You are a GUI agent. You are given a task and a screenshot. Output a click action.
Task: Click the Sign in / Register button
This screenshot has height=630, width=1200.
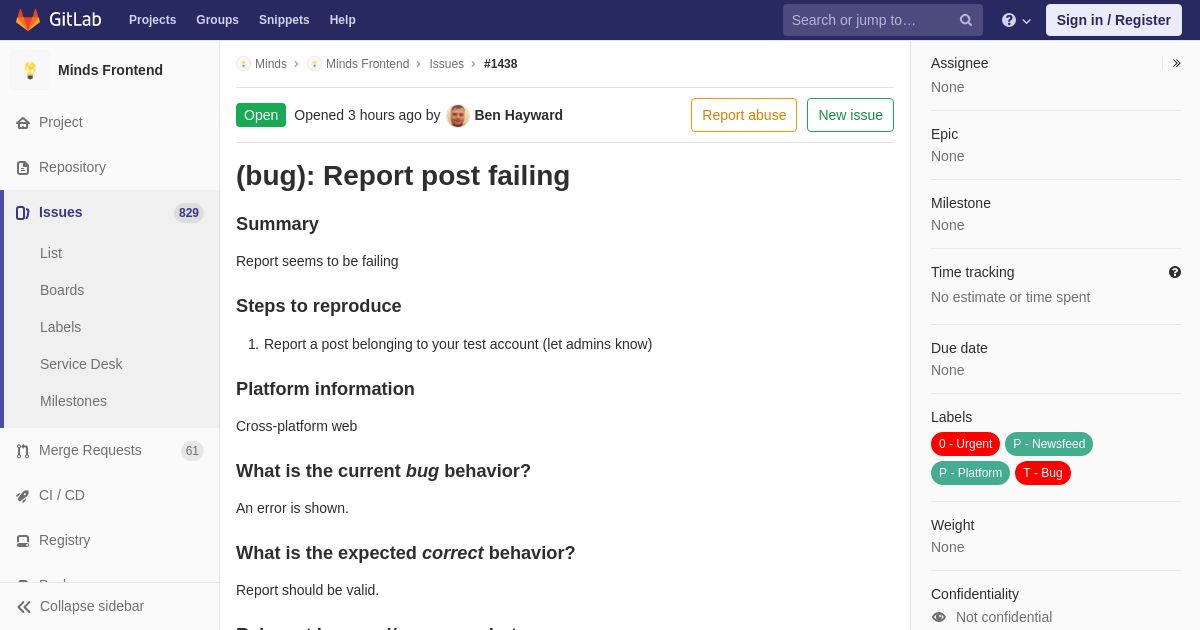pyautogui.click(x=1114, y=20)
